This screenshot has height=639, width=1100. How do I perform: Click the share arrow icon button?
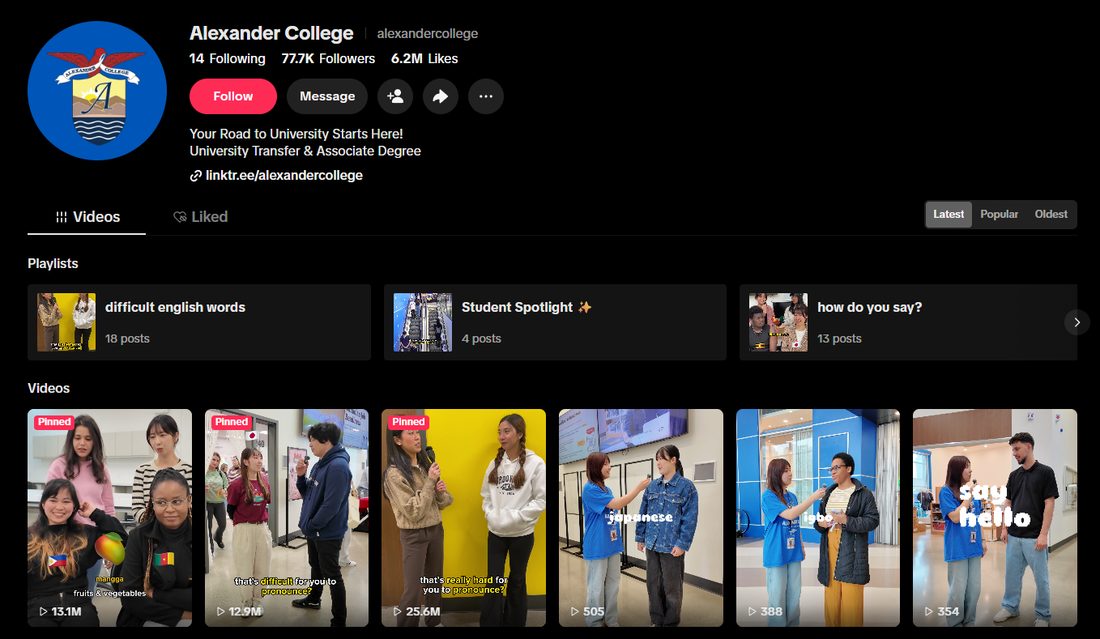tap(441, 96)
